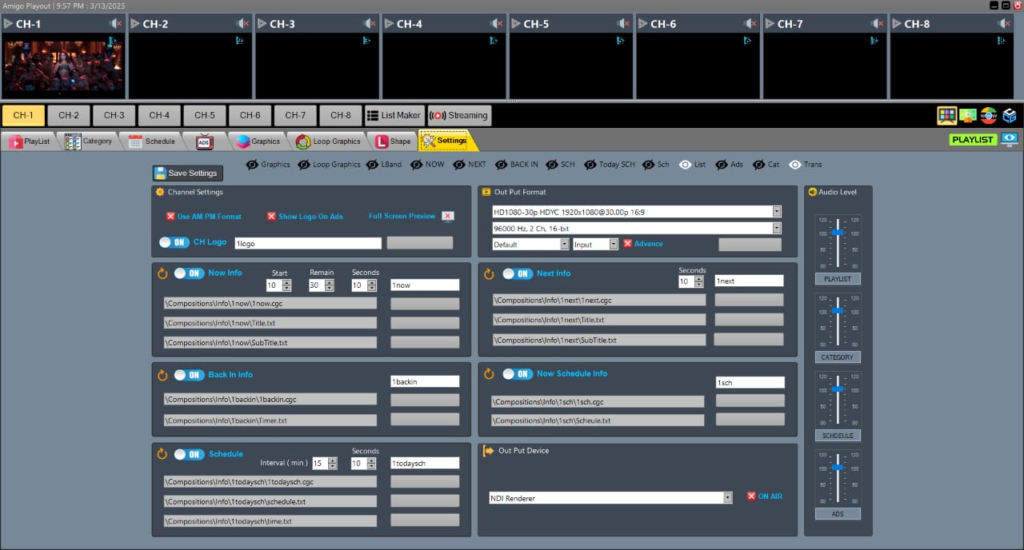This screenshot has width=1024, height=550.
Task: Open the Schedule tab
Action: point(152,141)
